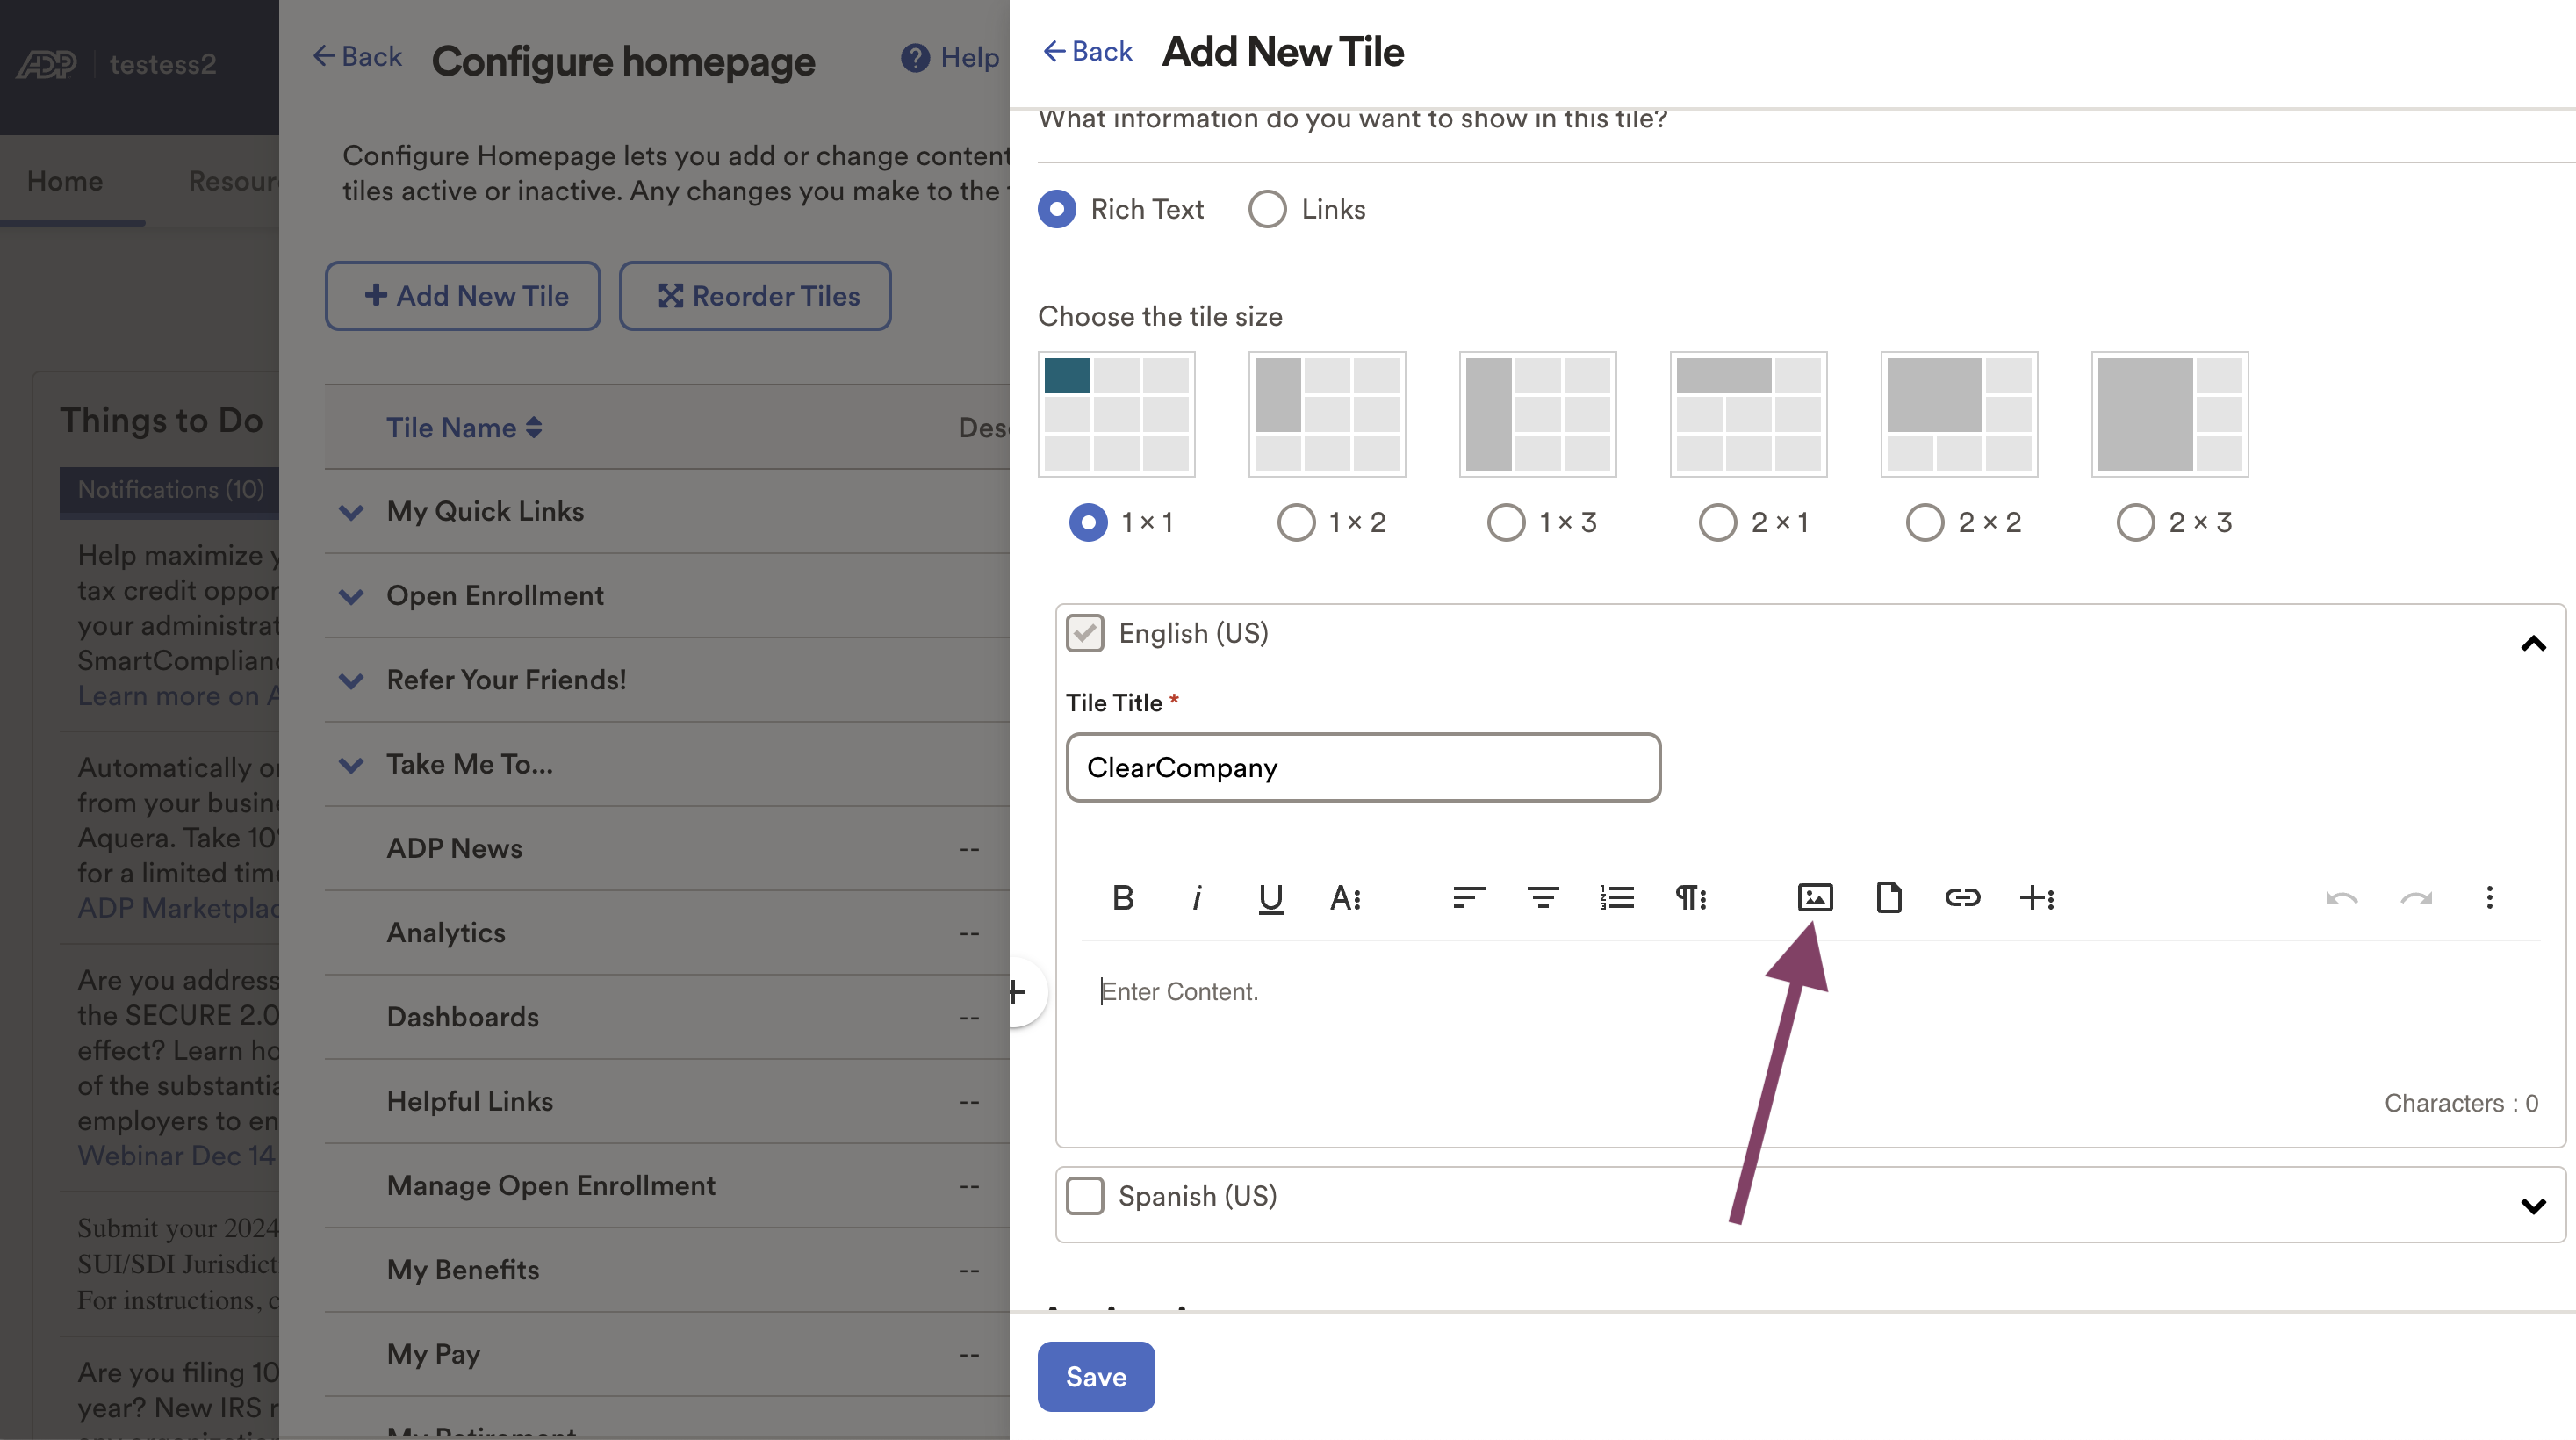Select the Analytics tile row
The height and width of the screenshot is (1440, 2576).
point(667,933)
